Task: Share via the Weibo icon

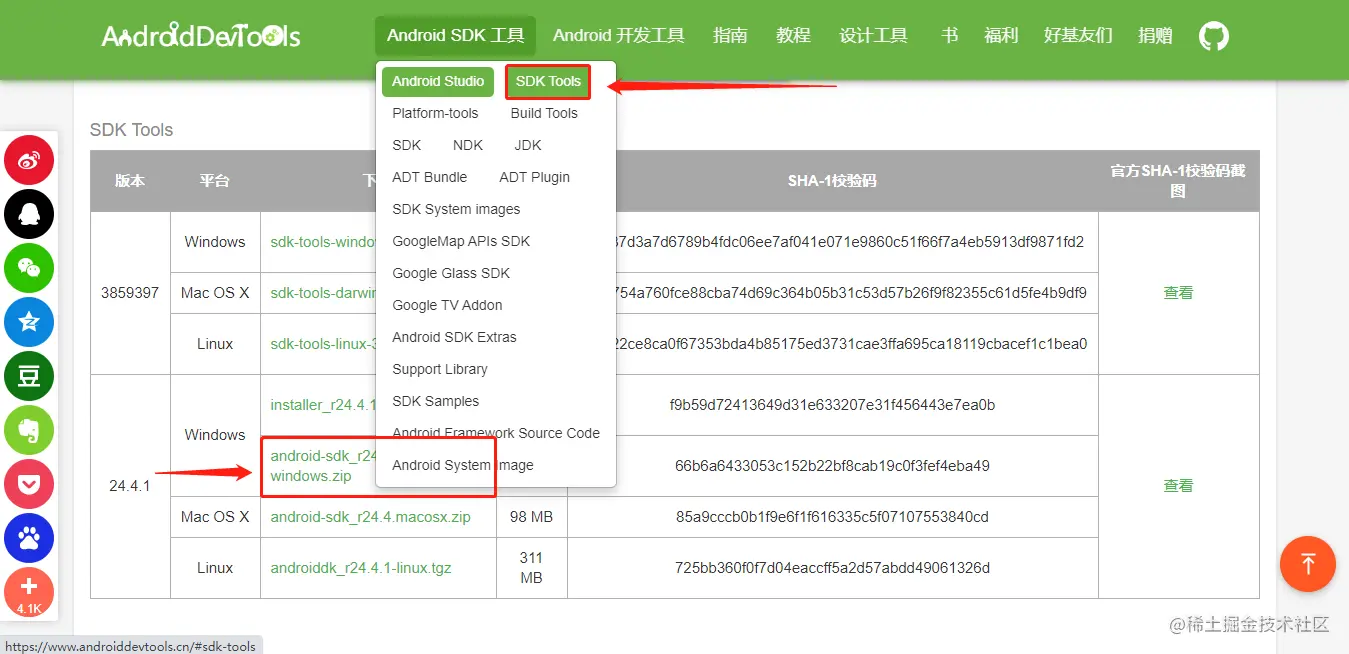Action: (x=29, y=160)
